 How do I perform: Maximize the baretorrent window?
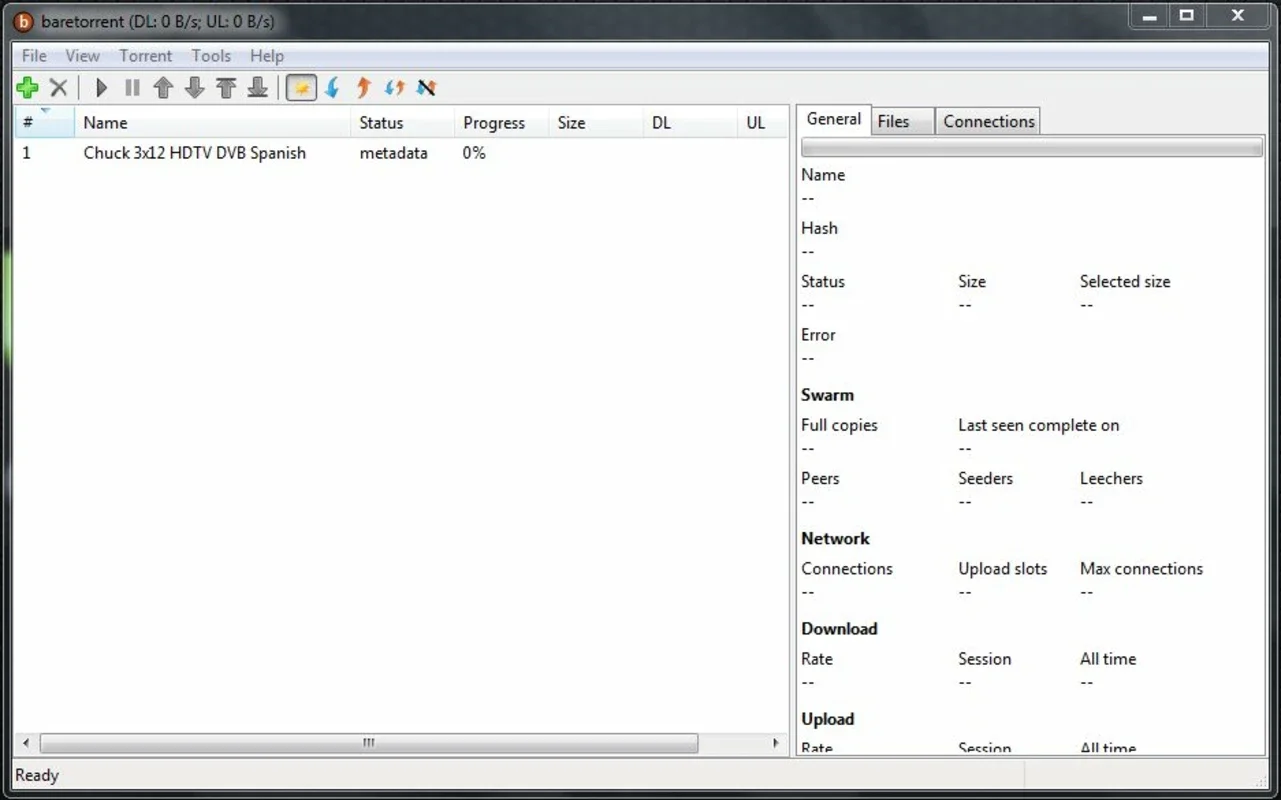tap(1186, 16)
